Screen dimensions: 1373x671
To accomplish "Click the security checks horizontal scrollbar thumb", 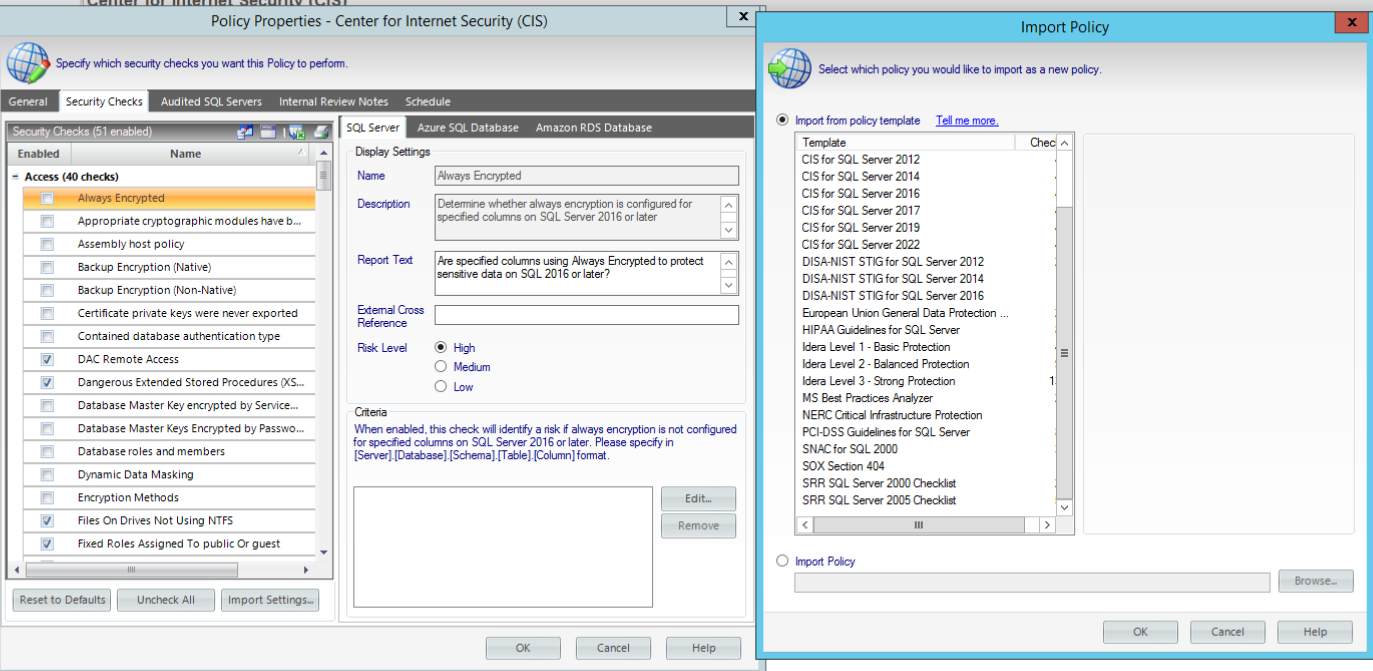I will (130, 570).
